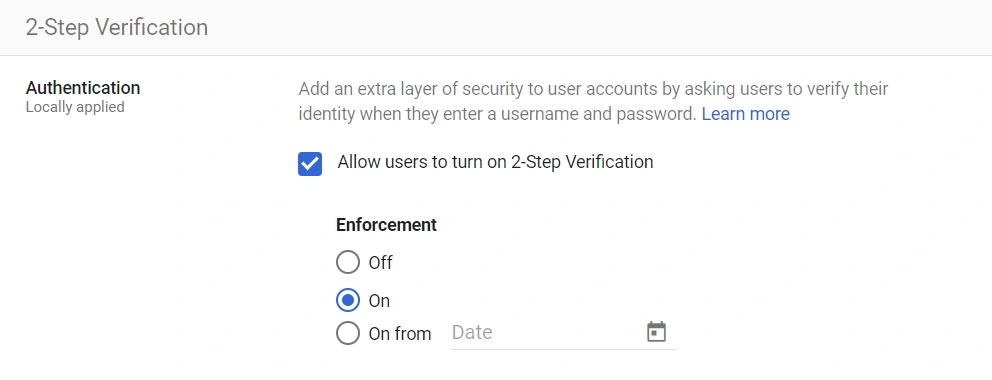Click the Authentication setting title
This screenshot has height=380, width=992.
pyautogui.click(x=83, y=87)
